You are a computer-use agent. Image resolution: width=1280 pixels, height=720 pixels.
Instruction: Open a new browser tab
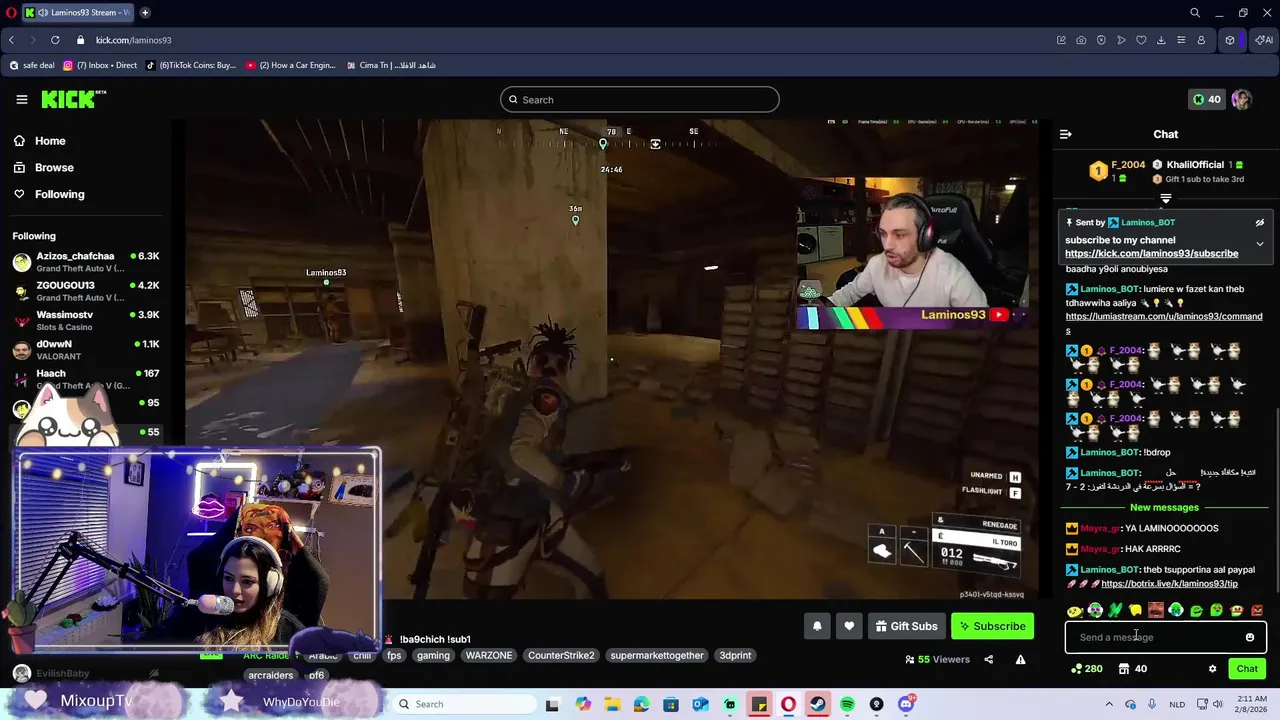pos(145,12)
